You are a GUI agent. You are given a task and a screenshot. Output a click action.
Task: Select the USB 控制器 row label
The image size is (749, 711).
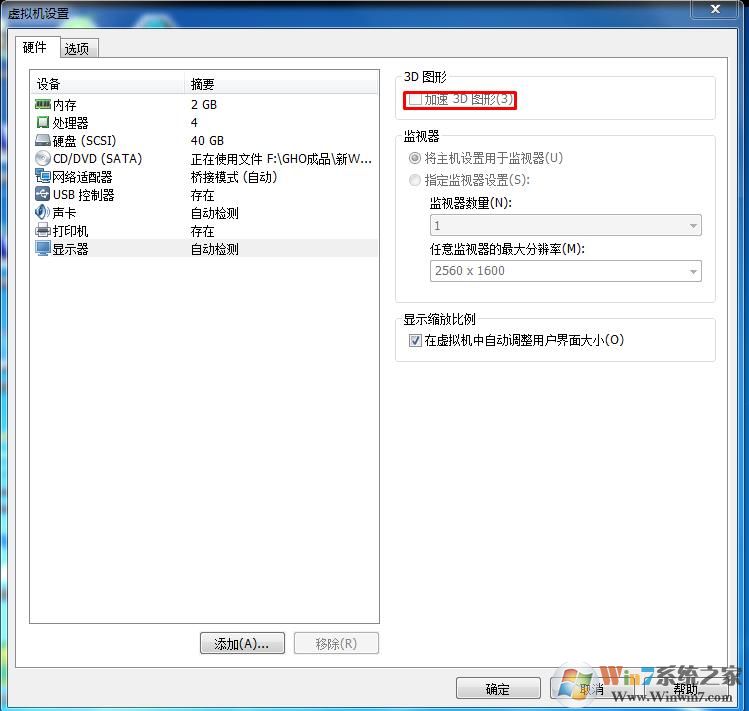84,195
